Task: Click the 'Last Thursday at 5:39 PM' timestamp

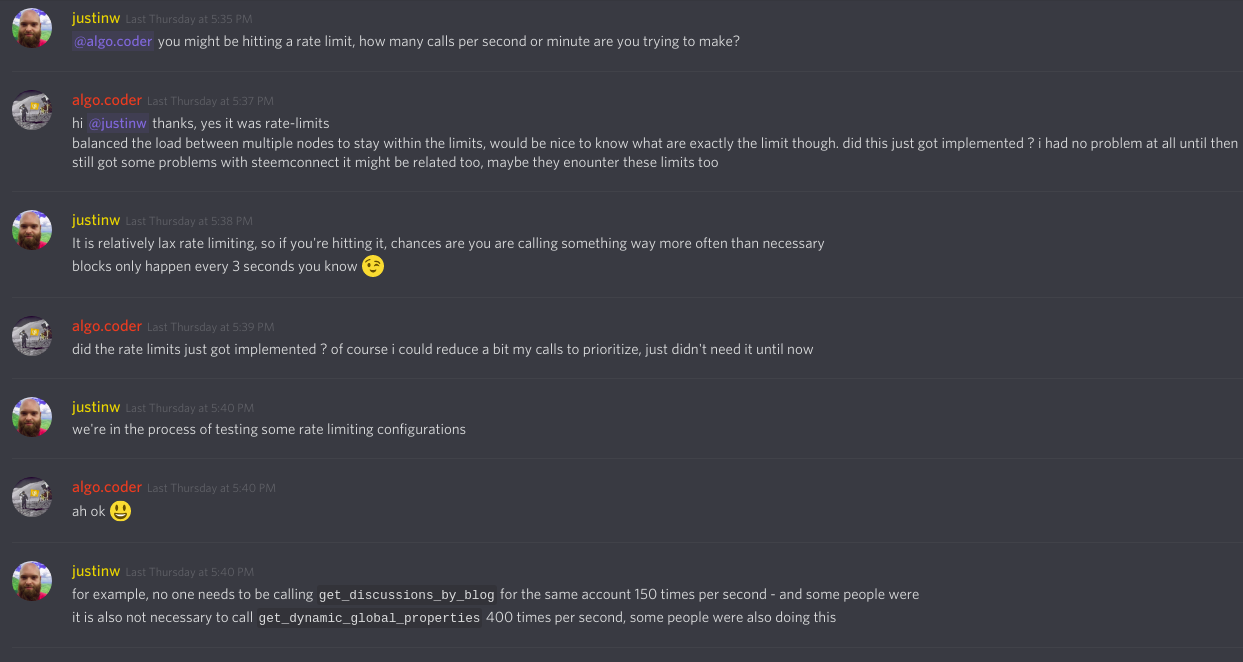Action: click(211, 327)
